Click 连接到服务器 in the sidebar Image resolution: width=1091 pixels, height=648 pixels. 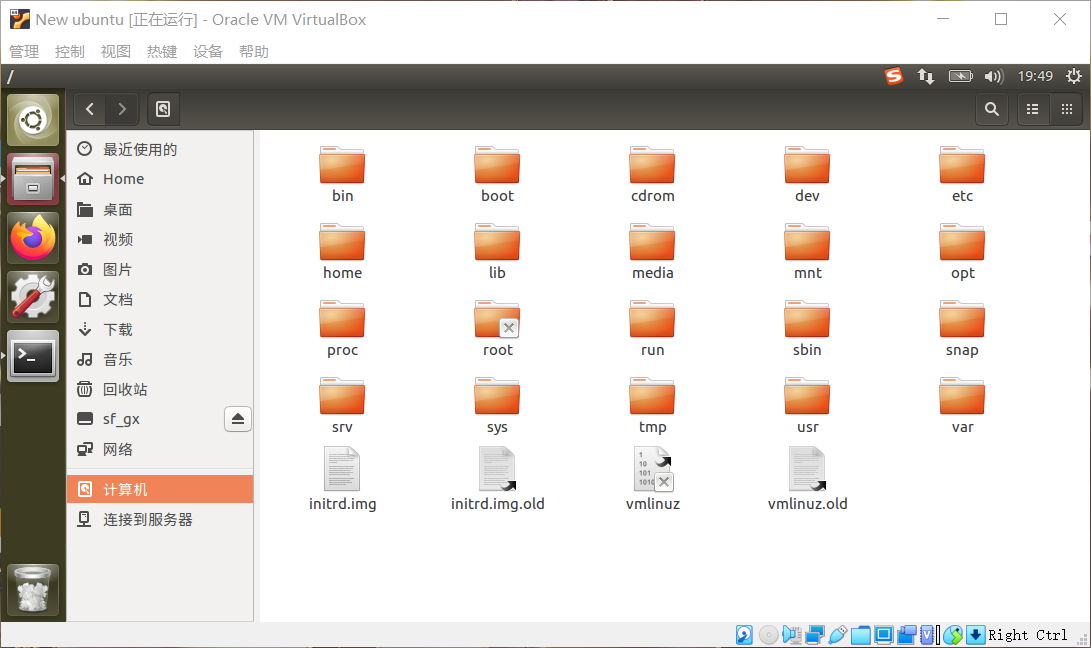point(160,519)
